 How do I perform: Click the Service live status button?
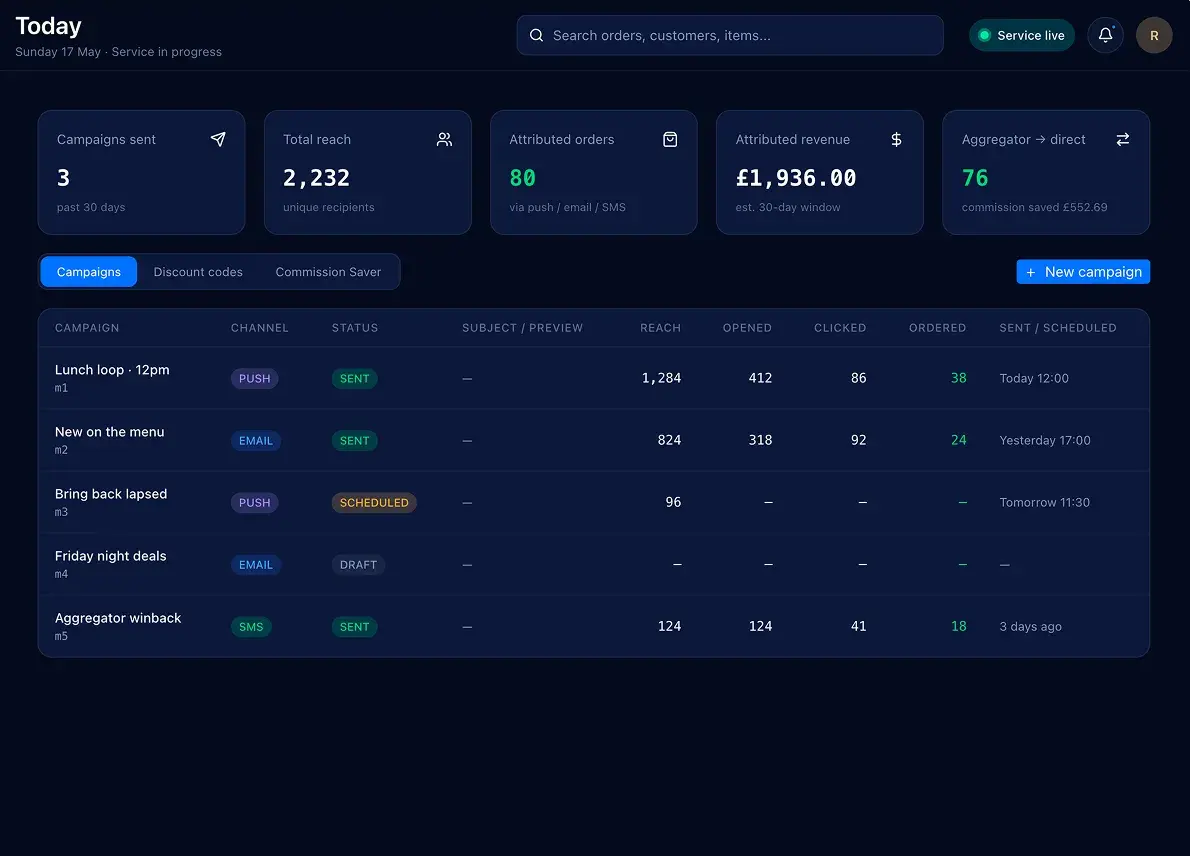[x=1022, y=35]
